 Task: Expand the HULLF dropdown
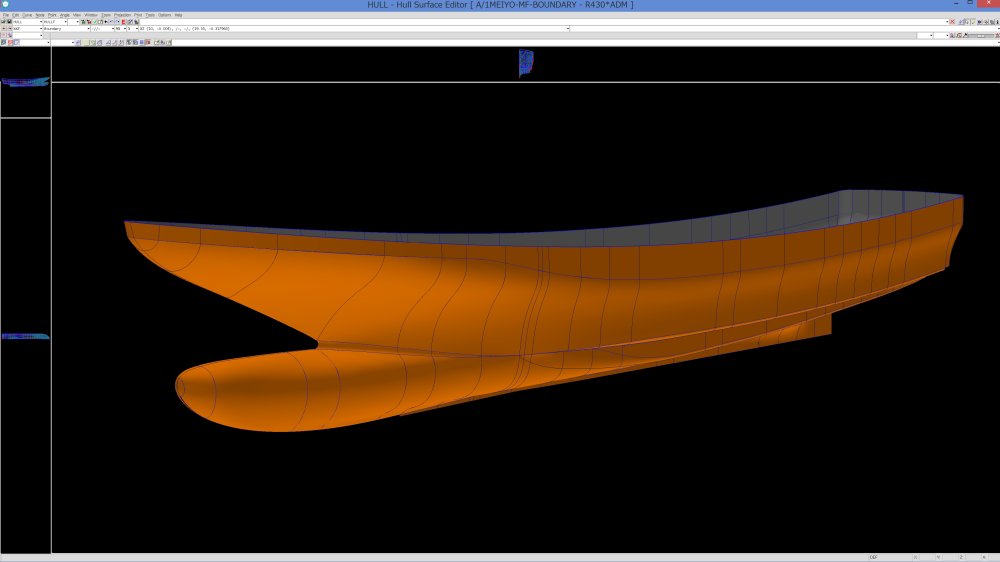click(x=66, y=22)
